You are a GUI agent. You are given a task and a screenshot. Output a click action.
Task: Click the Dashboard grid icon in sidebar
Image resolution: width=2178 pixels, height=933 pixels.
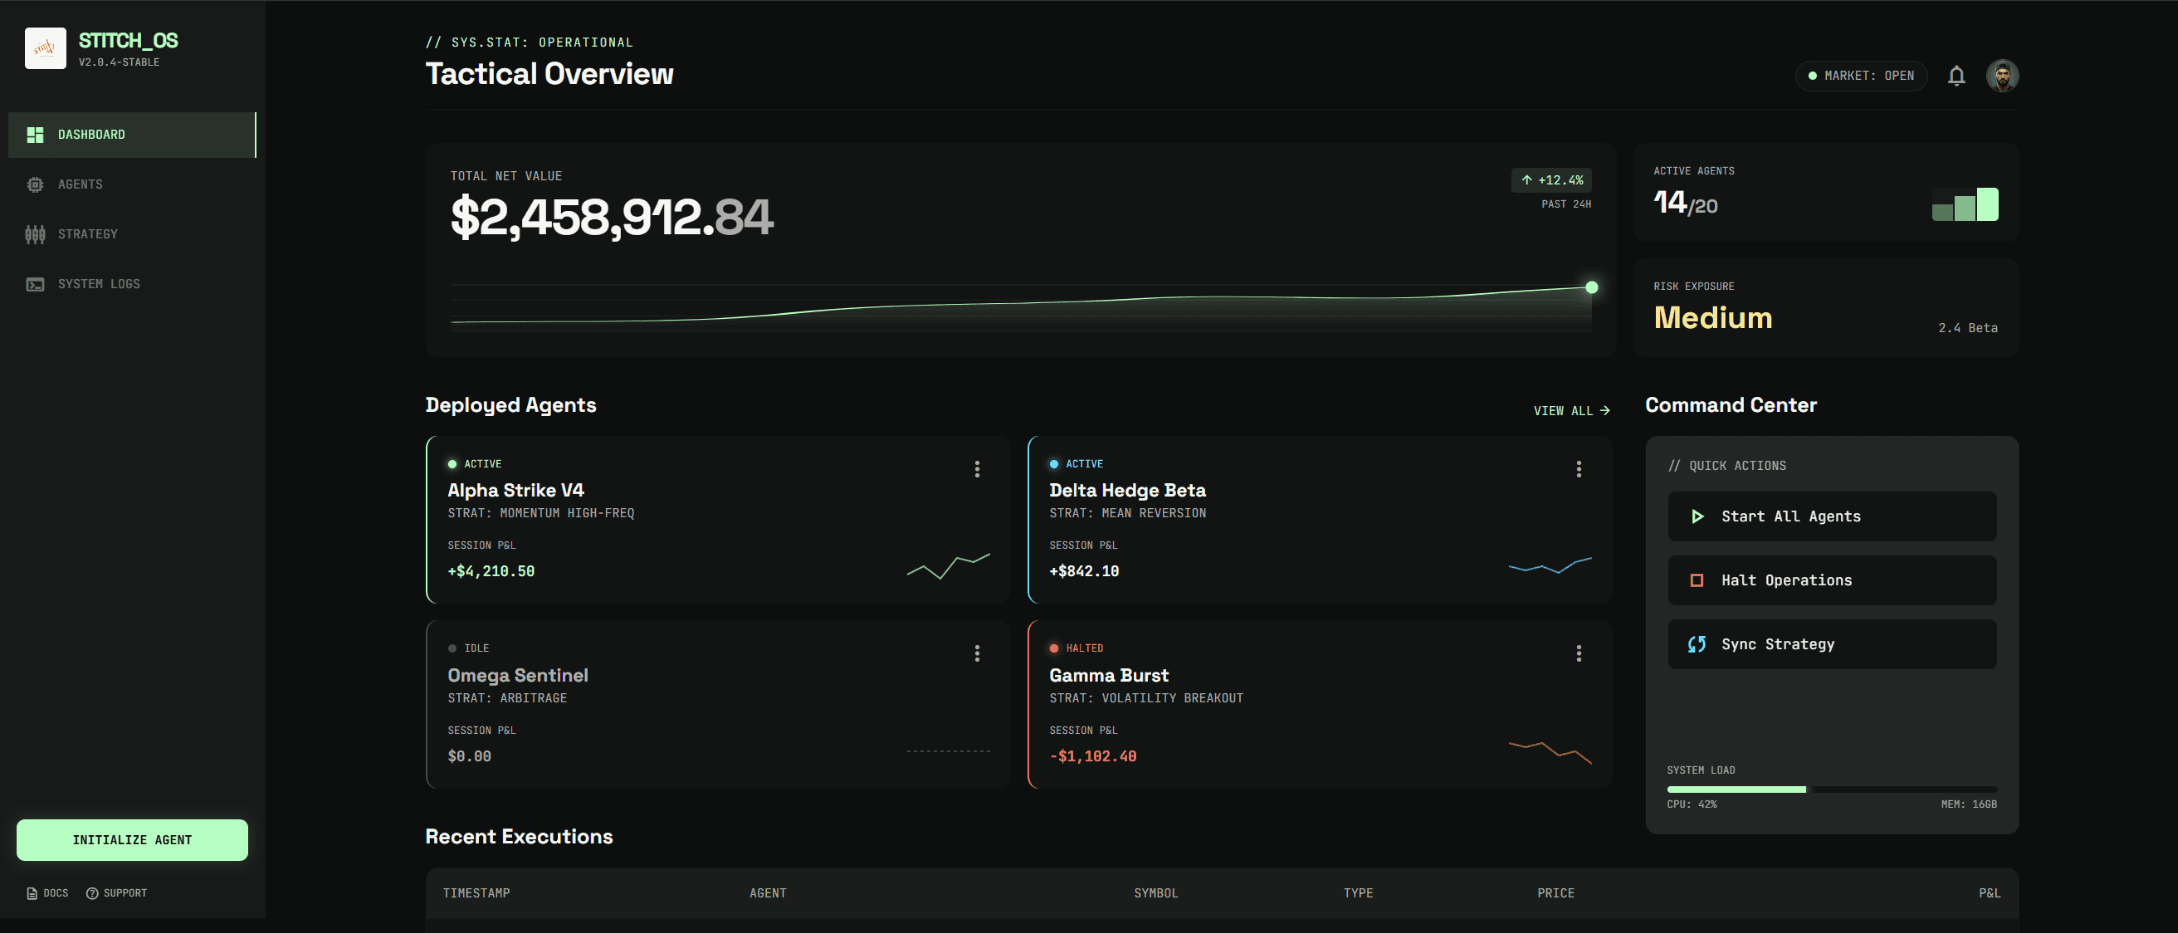[x=35, y=135]
